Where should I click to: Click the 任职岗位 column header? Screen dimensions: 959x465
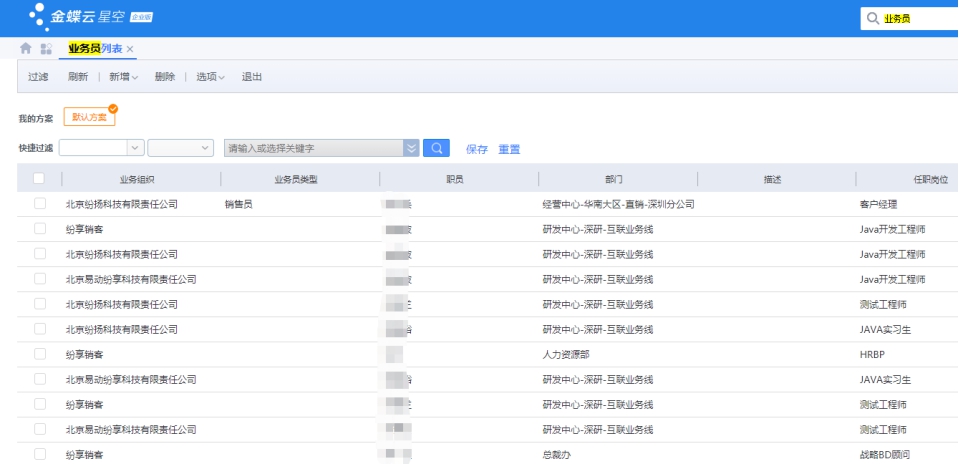pyautogui.click(x=930, y=180)
